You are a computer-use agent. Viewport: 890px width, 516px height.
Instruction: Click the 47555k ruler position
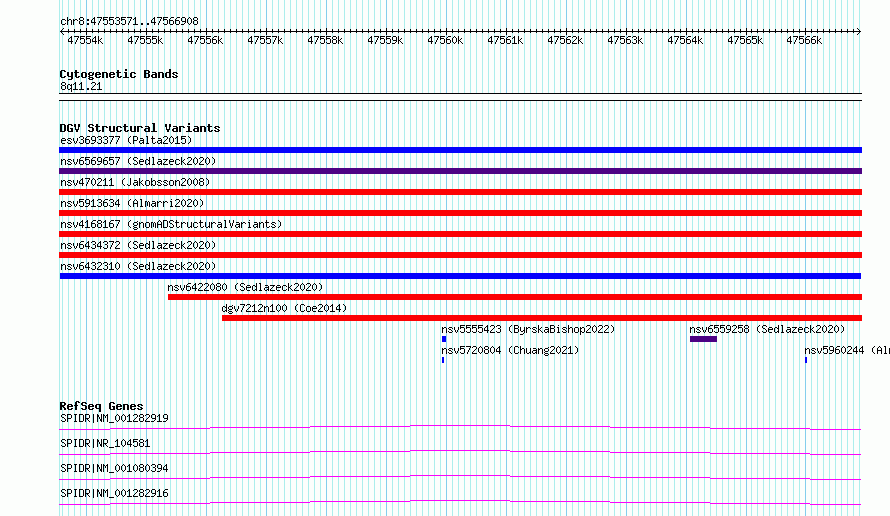pyautogui.click(x=145, y=40)
